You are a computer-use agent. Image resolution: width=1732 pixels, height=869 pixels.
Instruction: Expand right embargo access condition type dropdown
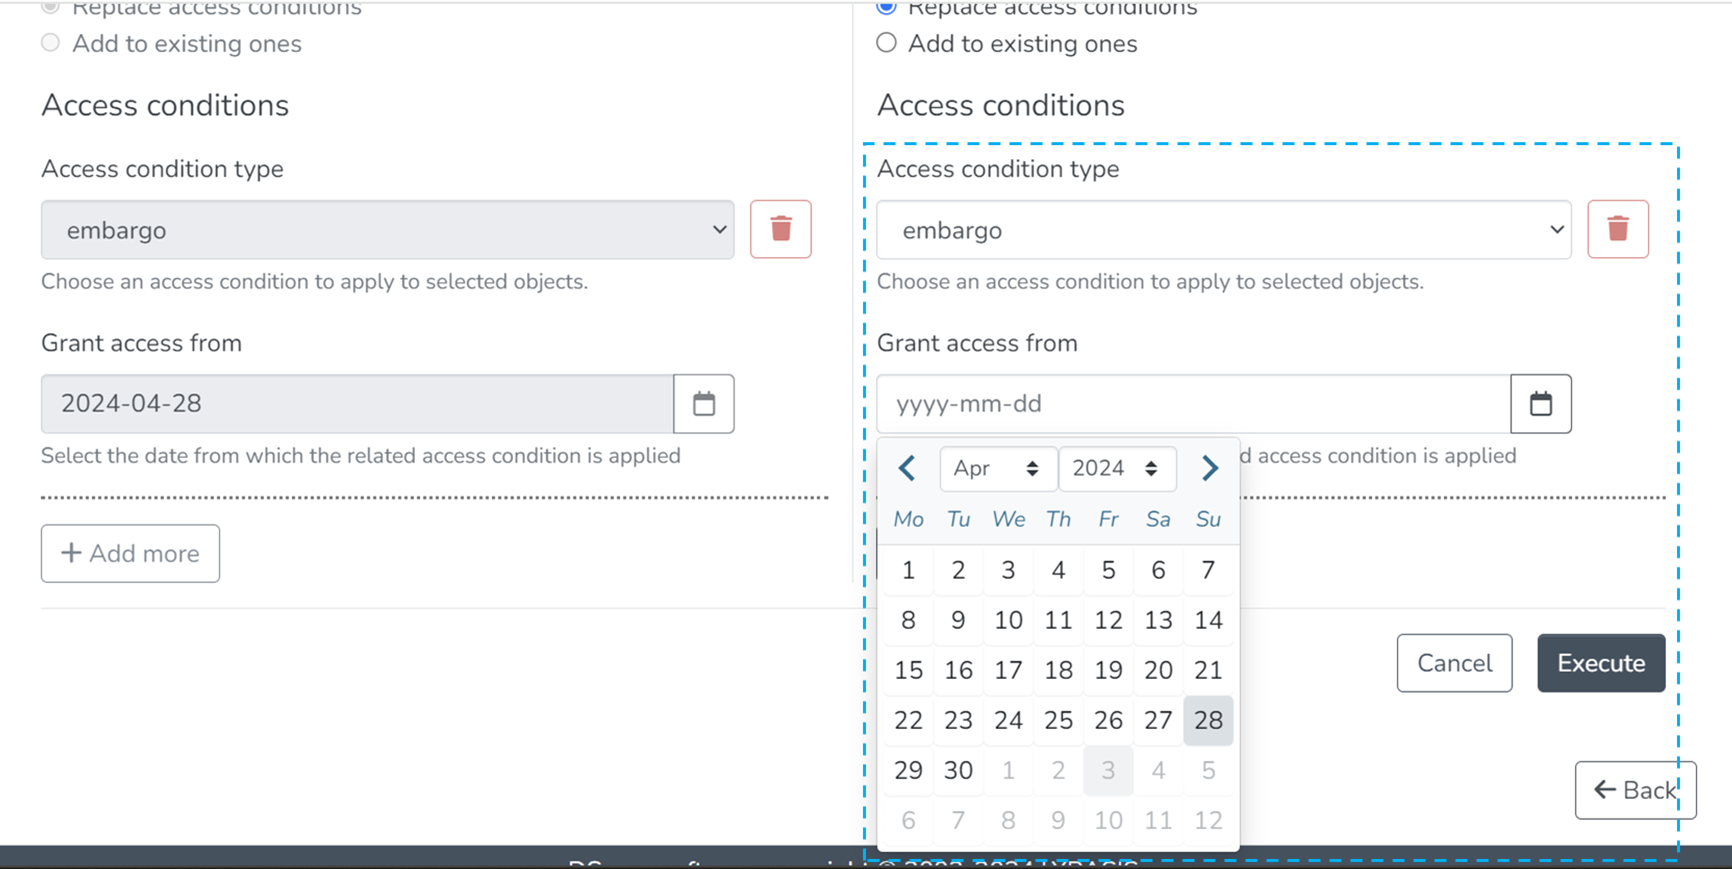[x=1223, y=230]
